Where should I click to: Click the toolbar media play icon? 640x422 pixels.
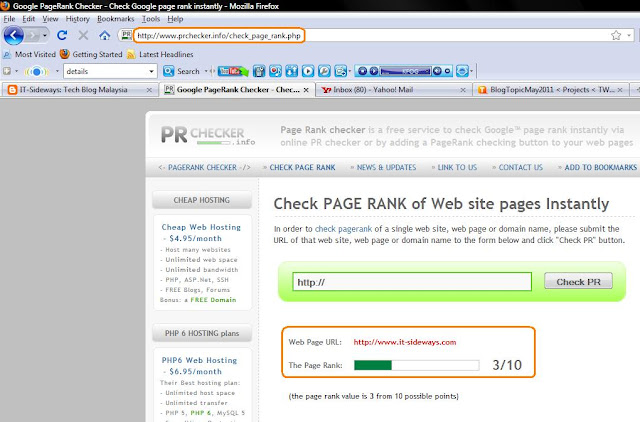[308, 71]
